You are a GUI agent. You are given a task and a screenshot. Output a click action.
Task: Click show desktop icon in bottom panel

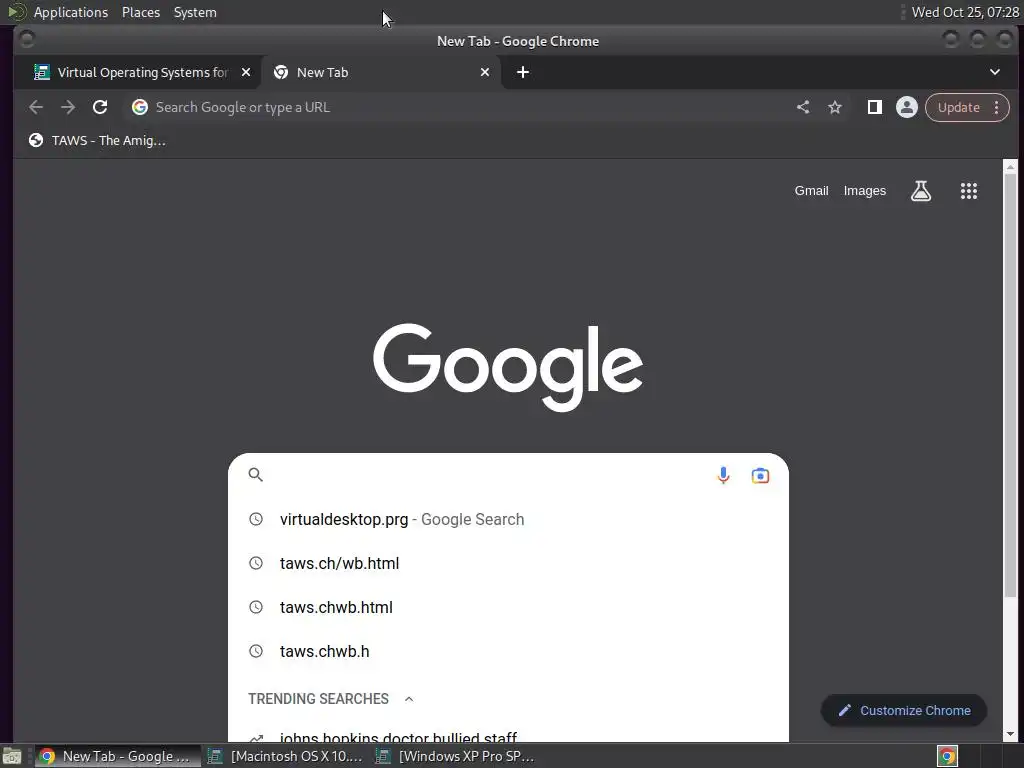(x=12, y=756)
